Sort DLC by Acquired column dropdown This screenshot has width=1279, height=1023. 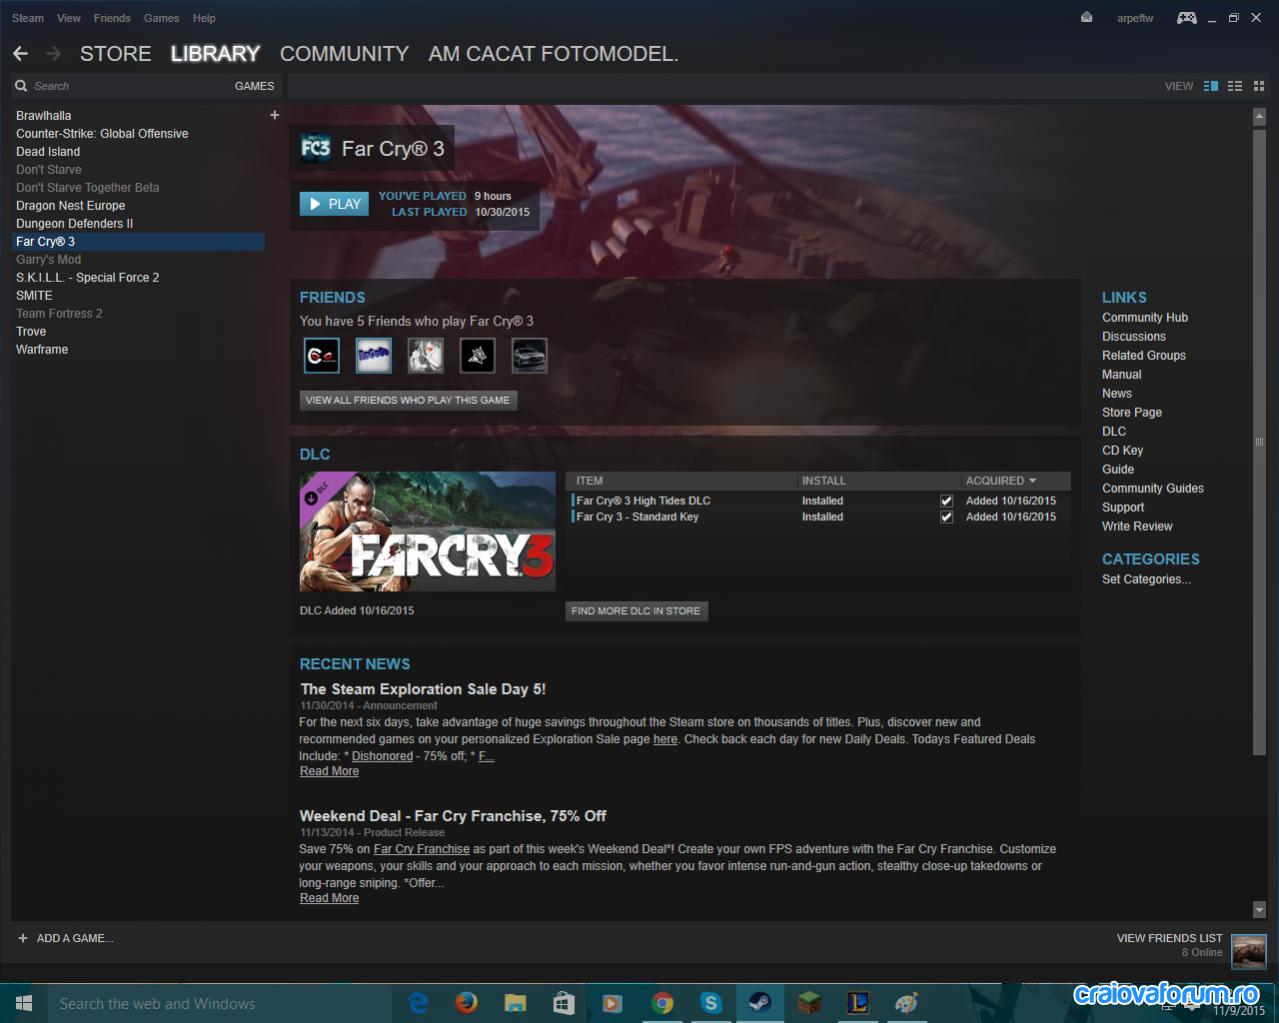1001,481
